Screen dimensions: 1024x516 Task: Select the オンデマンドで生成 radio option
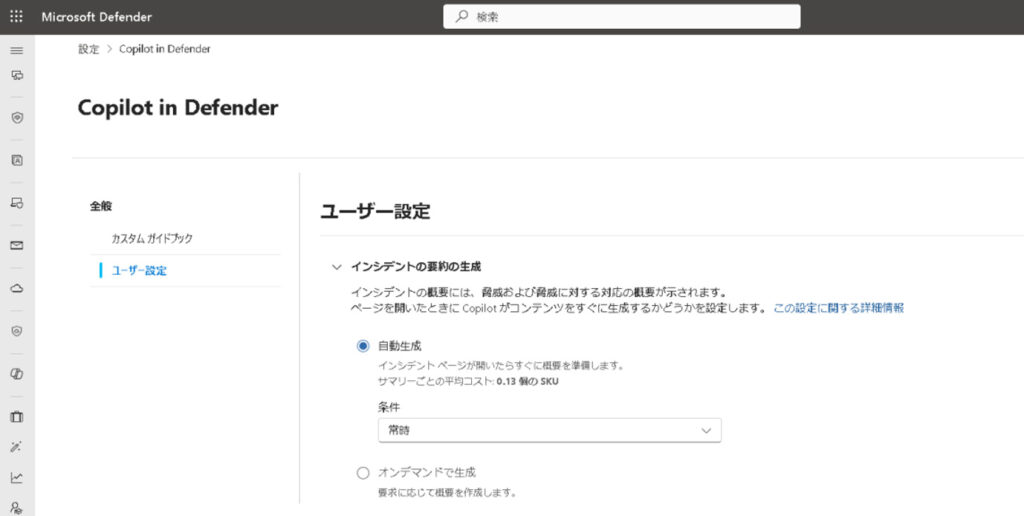click(x=363, y=473)
